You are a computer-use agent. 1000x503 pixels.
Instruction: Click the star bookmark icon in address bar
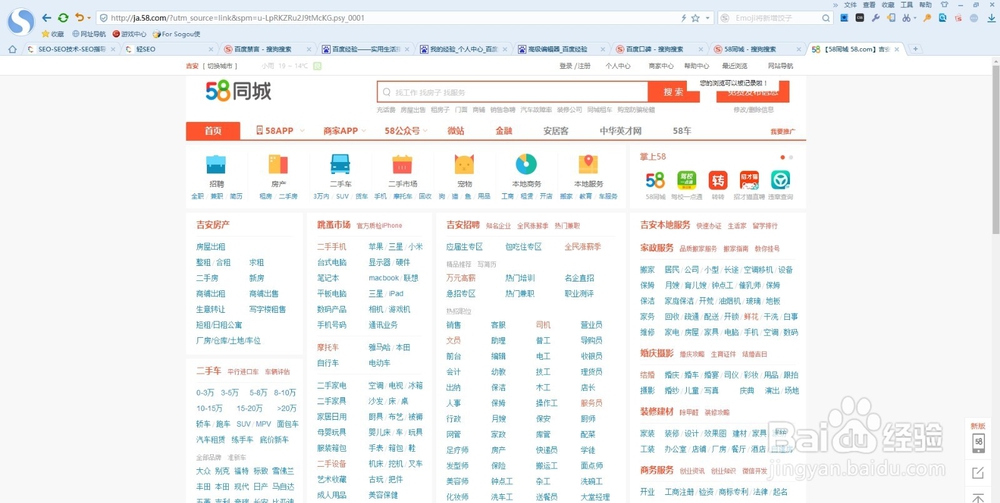(x=695, y=18)
